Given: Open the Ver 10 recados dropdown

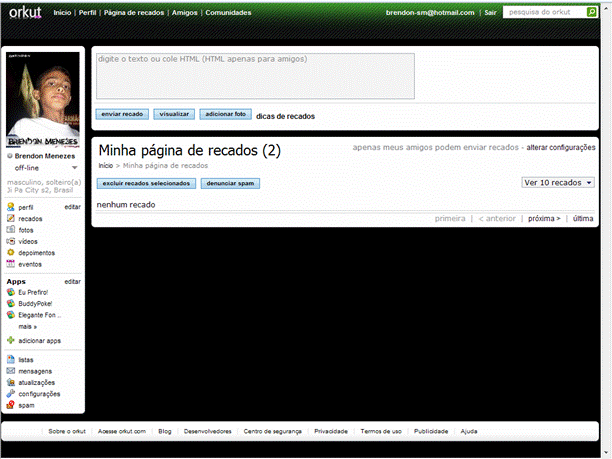Looking at the screenshot, I should click(558, 183).
